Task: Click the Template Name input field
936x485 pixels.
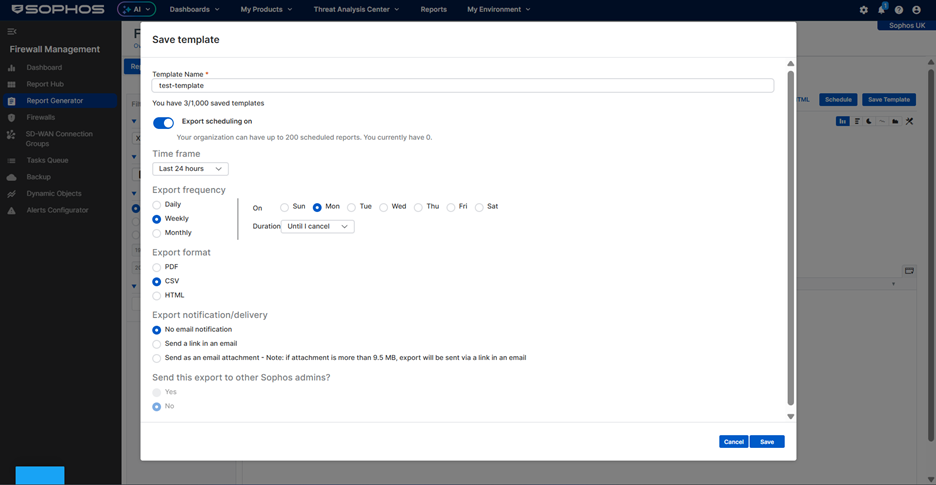Action: 463,86
